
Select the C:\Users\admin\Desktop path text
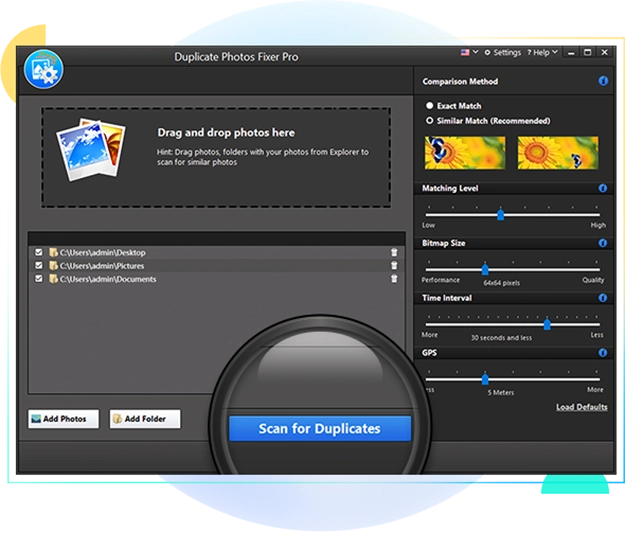(x=102, y=253)
